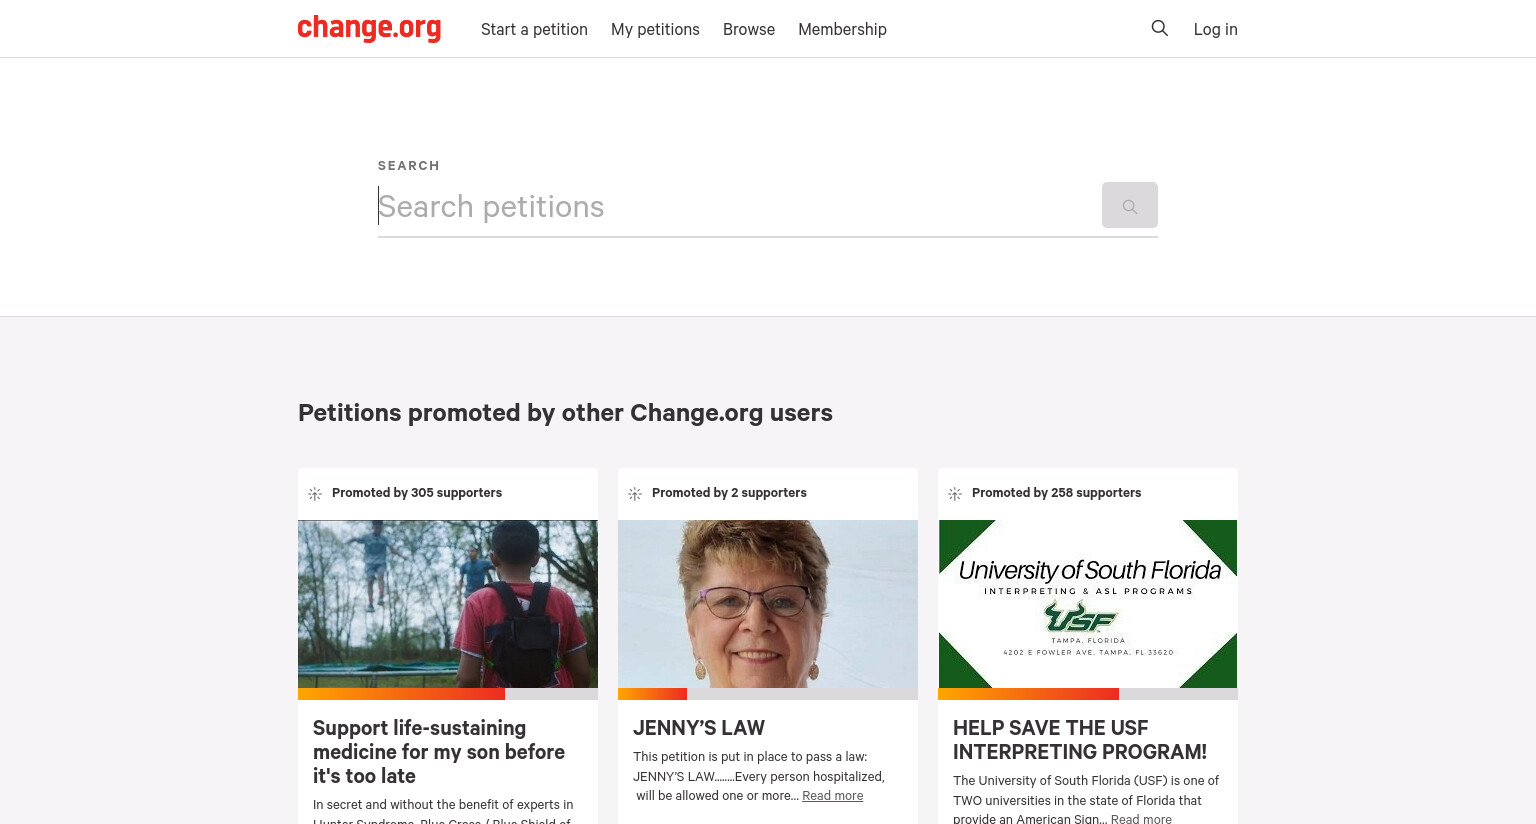Open 'Support life-sustaining medicine for my son' title
Image resolution: width=1536 pixels, height=824 pixels.
[x=439, y=752]
